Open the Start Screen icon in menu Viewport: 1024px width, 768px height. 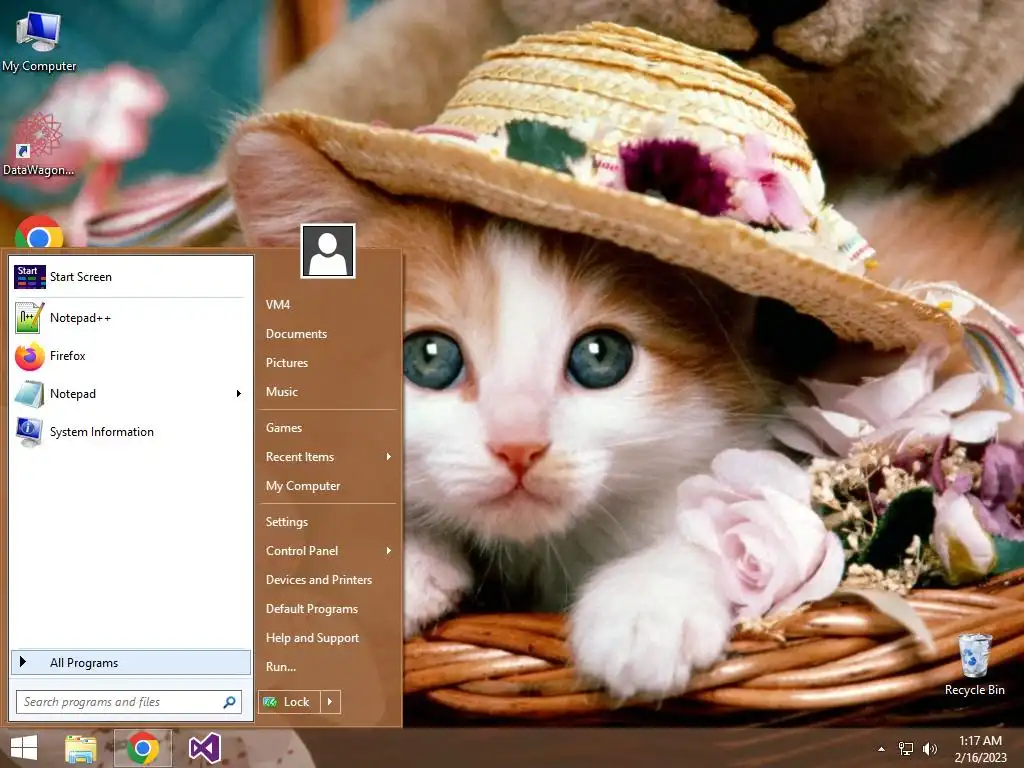[x=29, y=277]
